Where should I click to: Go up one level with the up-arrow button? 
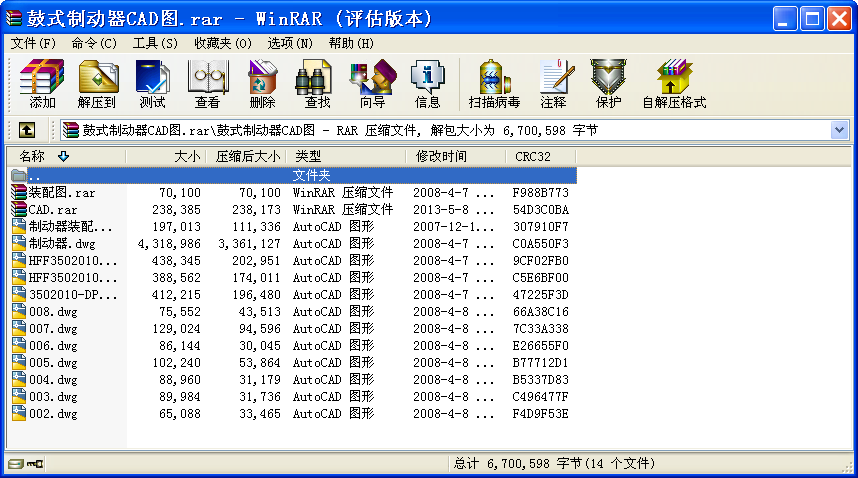(x=27, y=130)
